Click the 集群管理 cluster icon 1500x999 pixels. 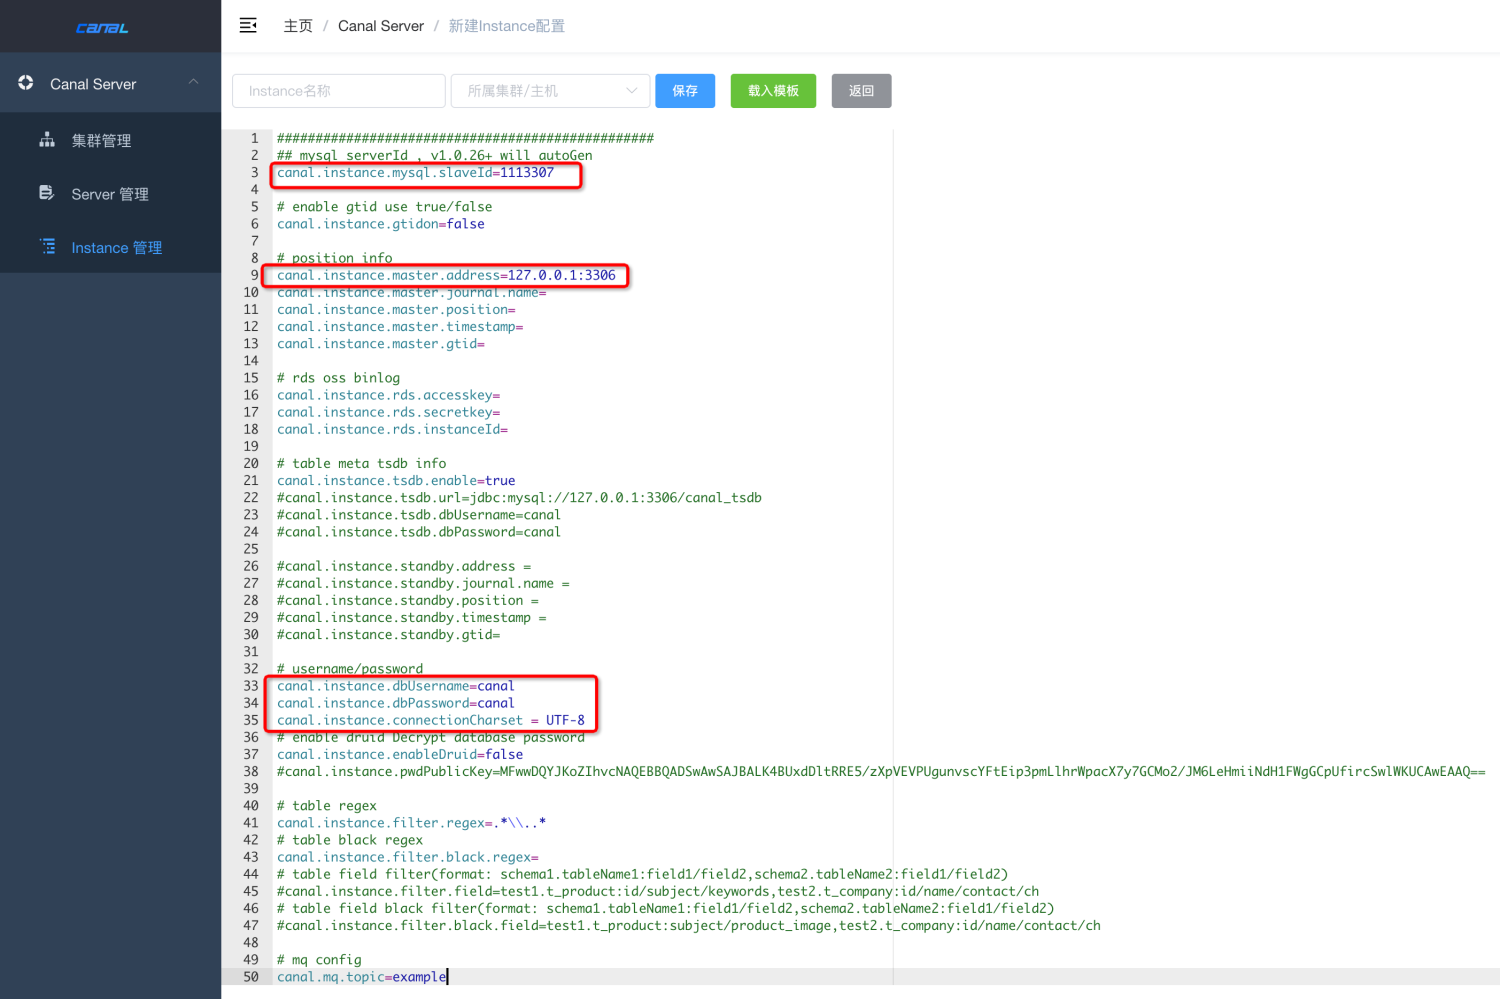[x=47, y=140]
